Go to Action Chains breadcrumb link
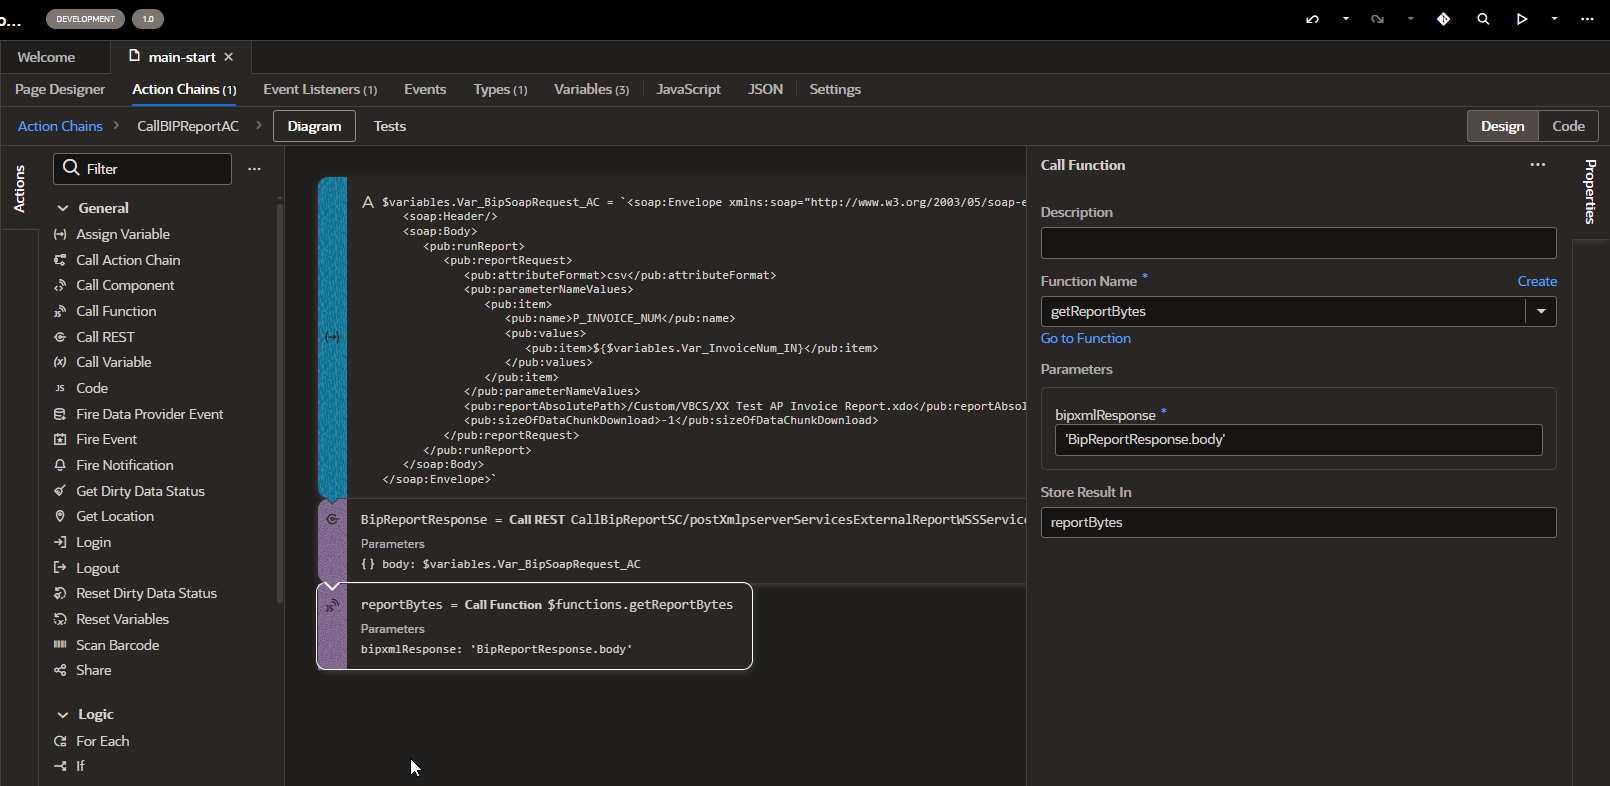The image size is (1610, 786). click(x=60, y=126)
